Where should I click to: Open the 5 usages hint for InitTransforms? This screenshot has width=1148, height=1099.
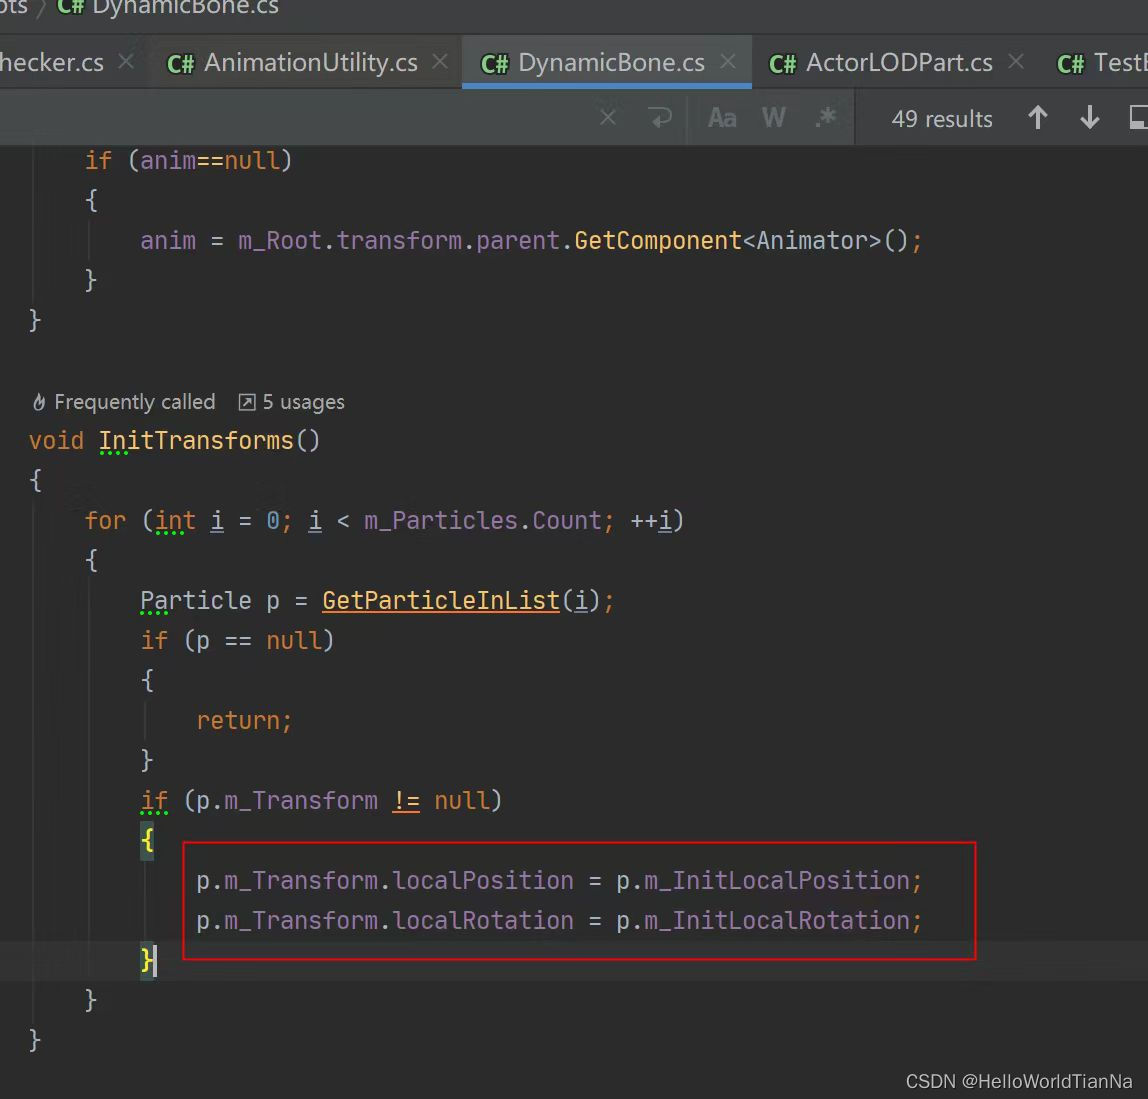point(301,401)
